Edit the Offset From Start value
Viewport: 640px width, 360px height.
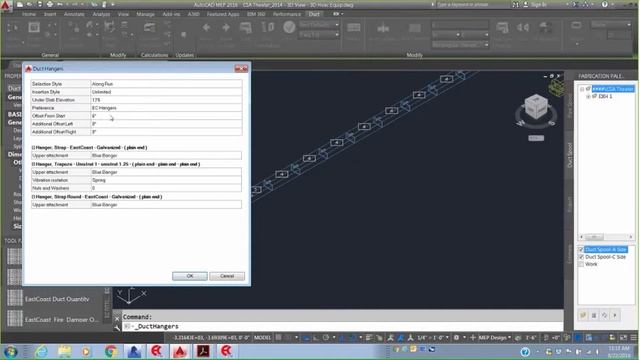coord(166,116)
